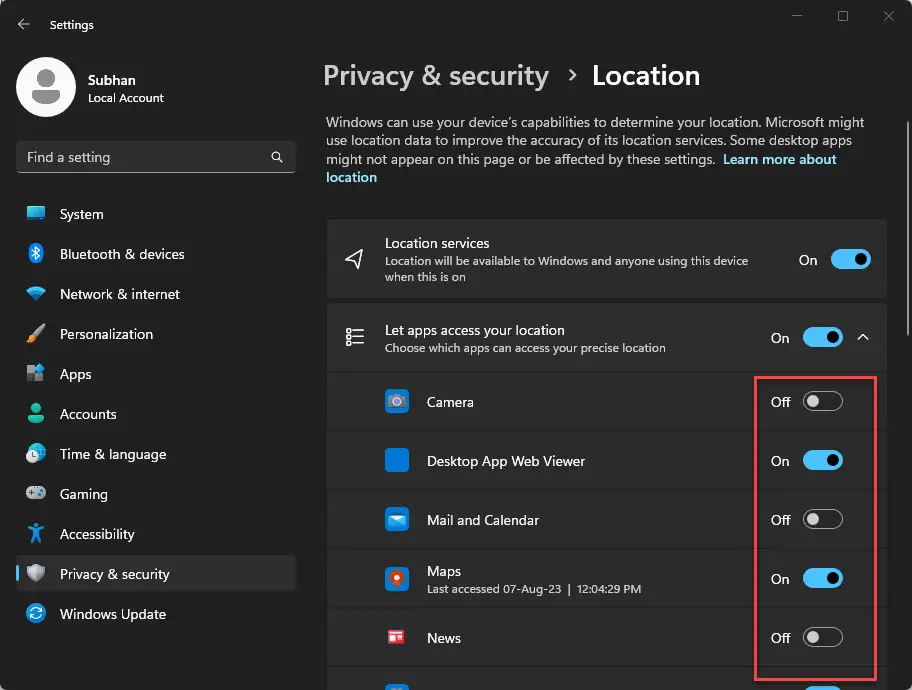This screenshot has height=690, width=912.
Task: Open System settings
Action: 156,214
